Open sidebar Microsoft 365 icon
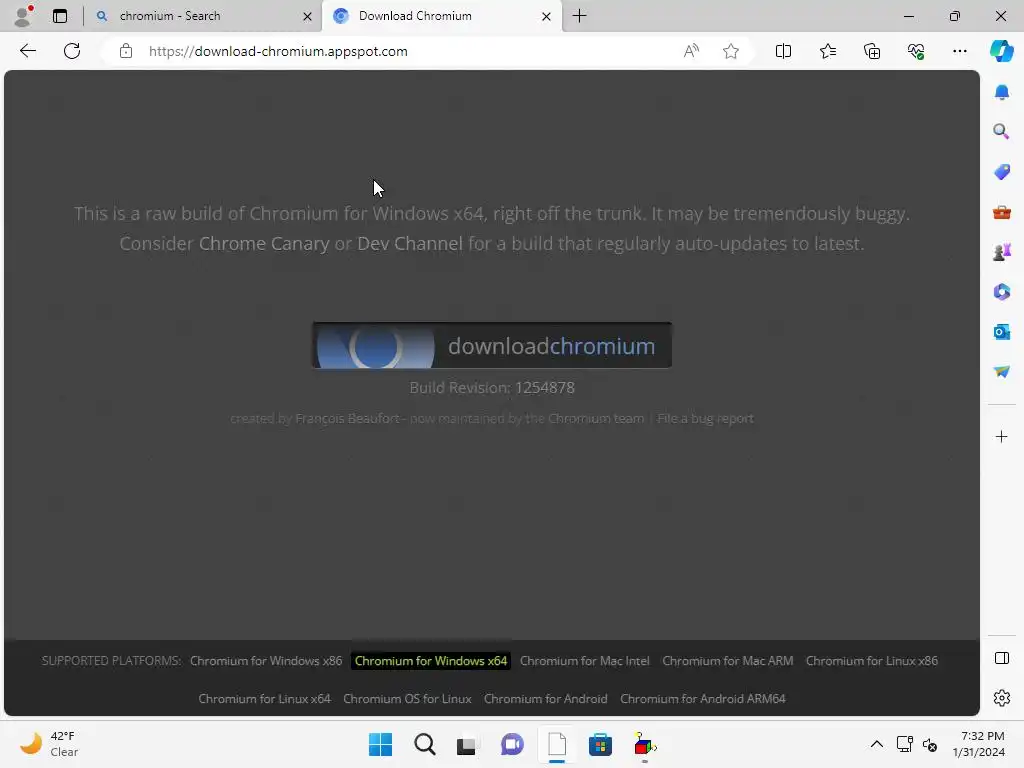This screenshot has width=1024, height=768. 1001,292
